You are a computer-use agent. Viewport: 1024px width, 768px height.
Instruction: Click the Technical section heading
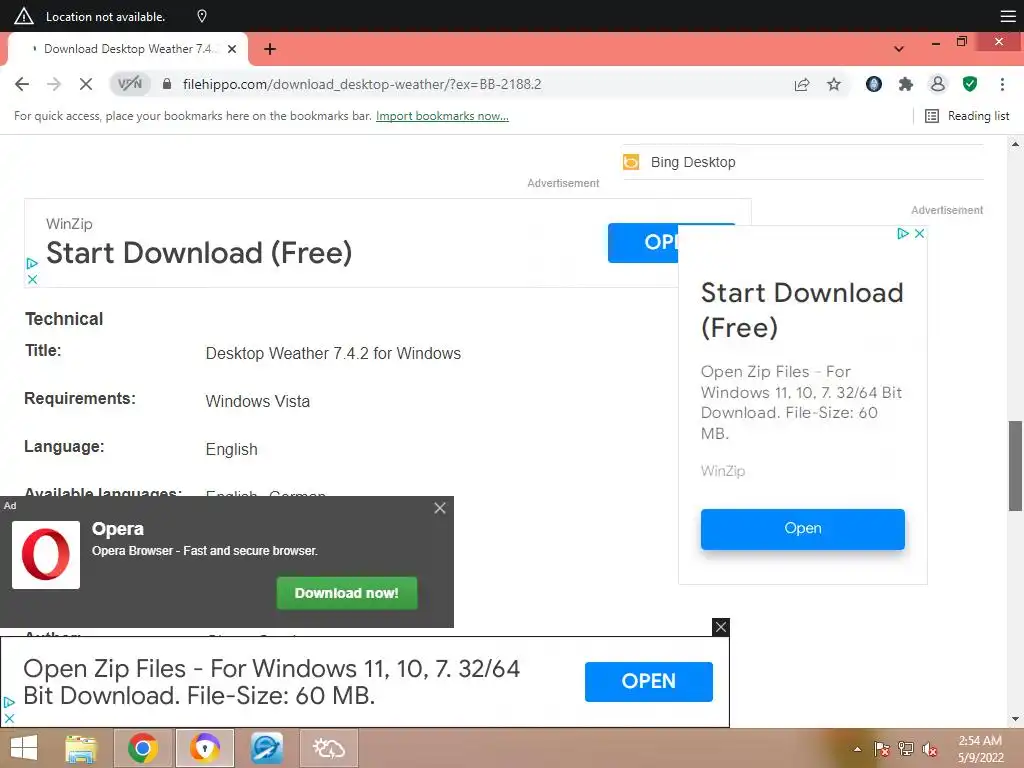pos(64,319)
